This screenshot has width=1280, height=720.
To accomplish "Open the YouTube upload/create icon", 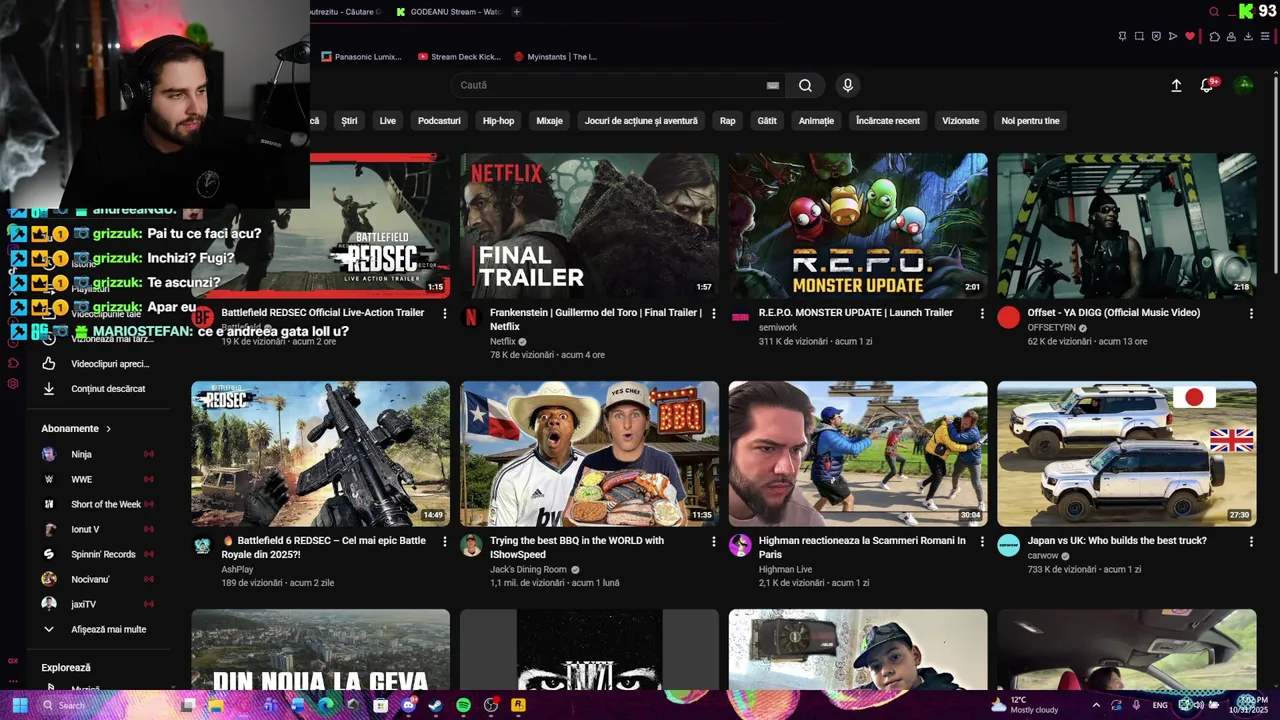I will click(1176, 86).
